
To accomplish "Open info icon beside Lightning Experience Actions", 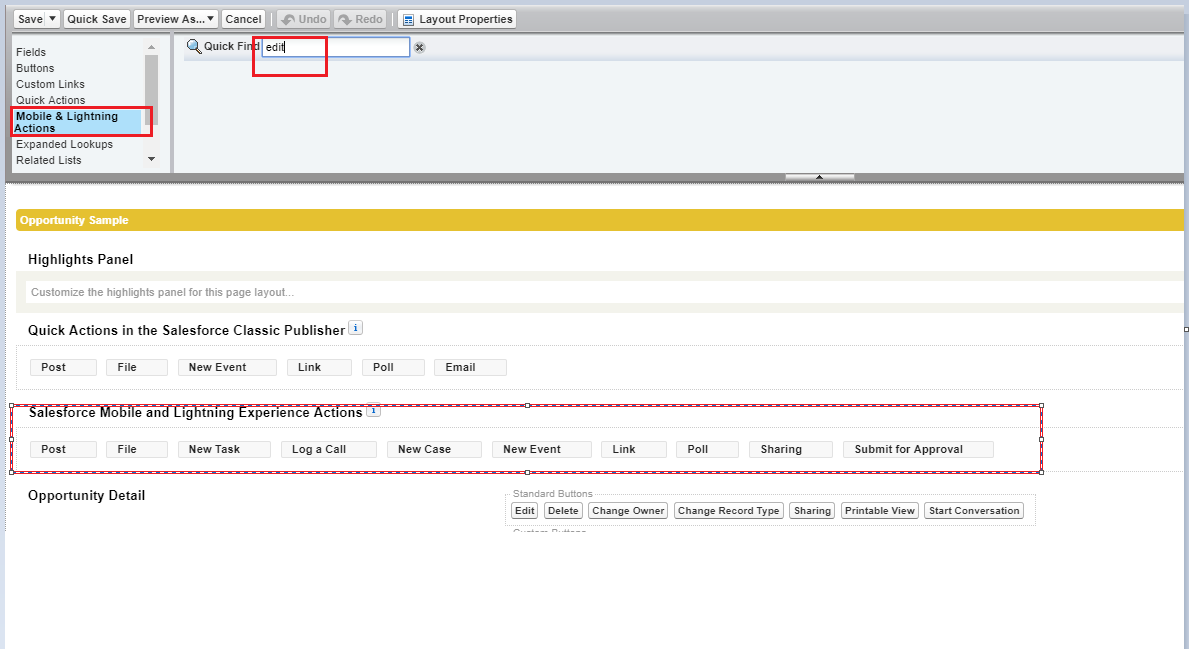I will [x=373, y=411].
